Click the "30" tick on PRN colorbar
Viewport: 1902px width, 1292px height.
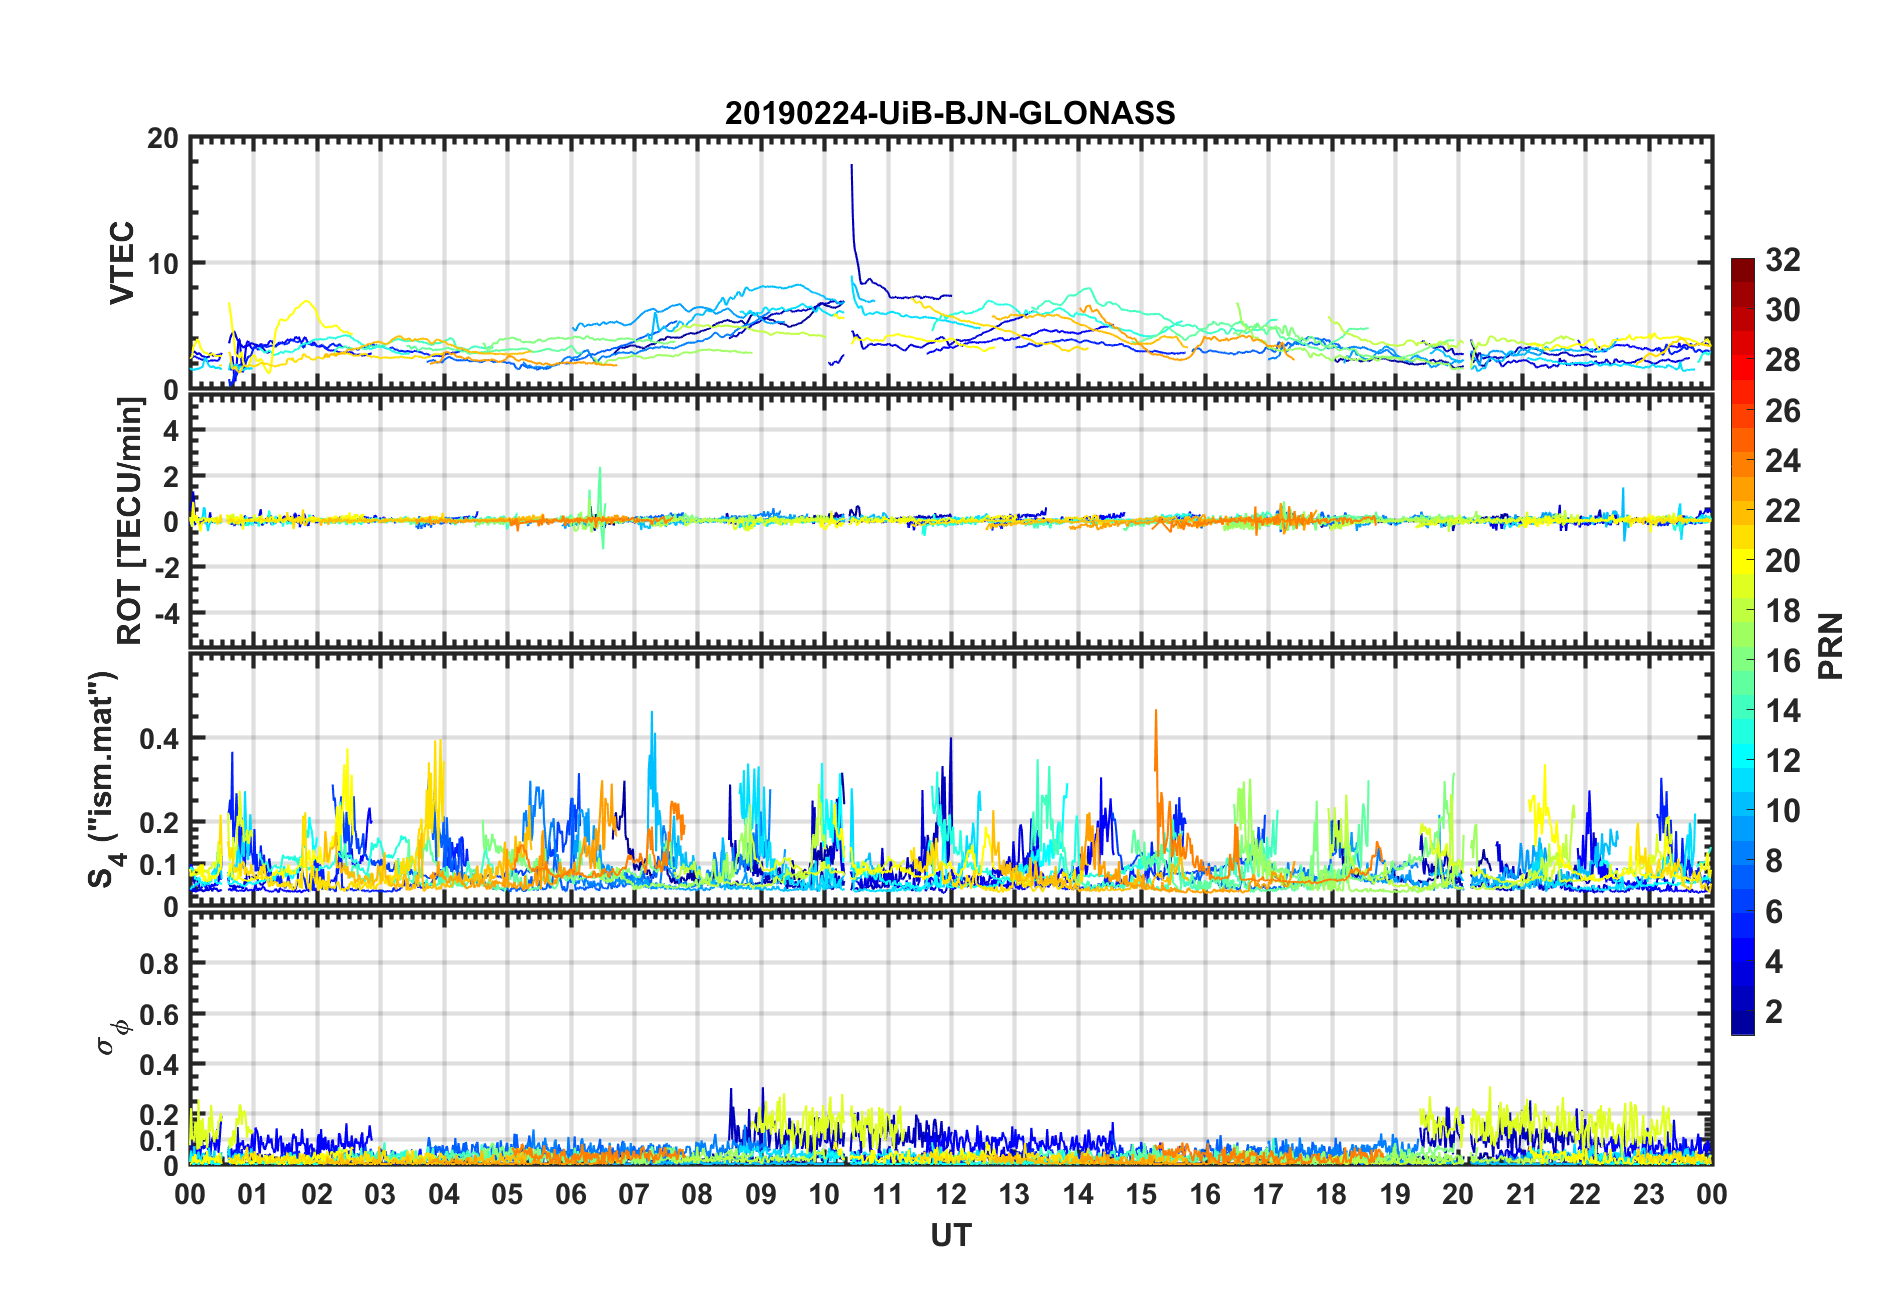tap(1783, 310)
